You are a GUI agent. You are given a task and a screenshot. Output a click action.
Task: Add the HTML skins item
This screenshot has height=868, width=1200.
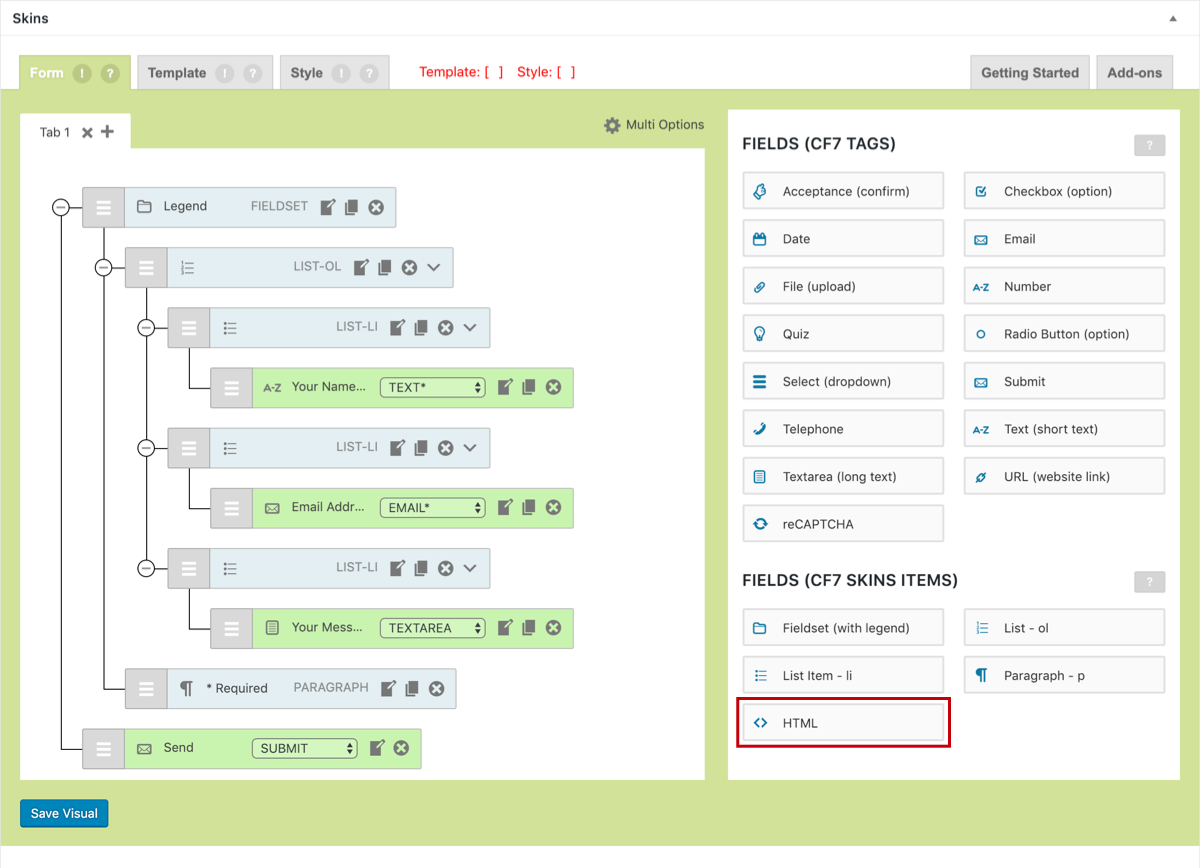843,723
